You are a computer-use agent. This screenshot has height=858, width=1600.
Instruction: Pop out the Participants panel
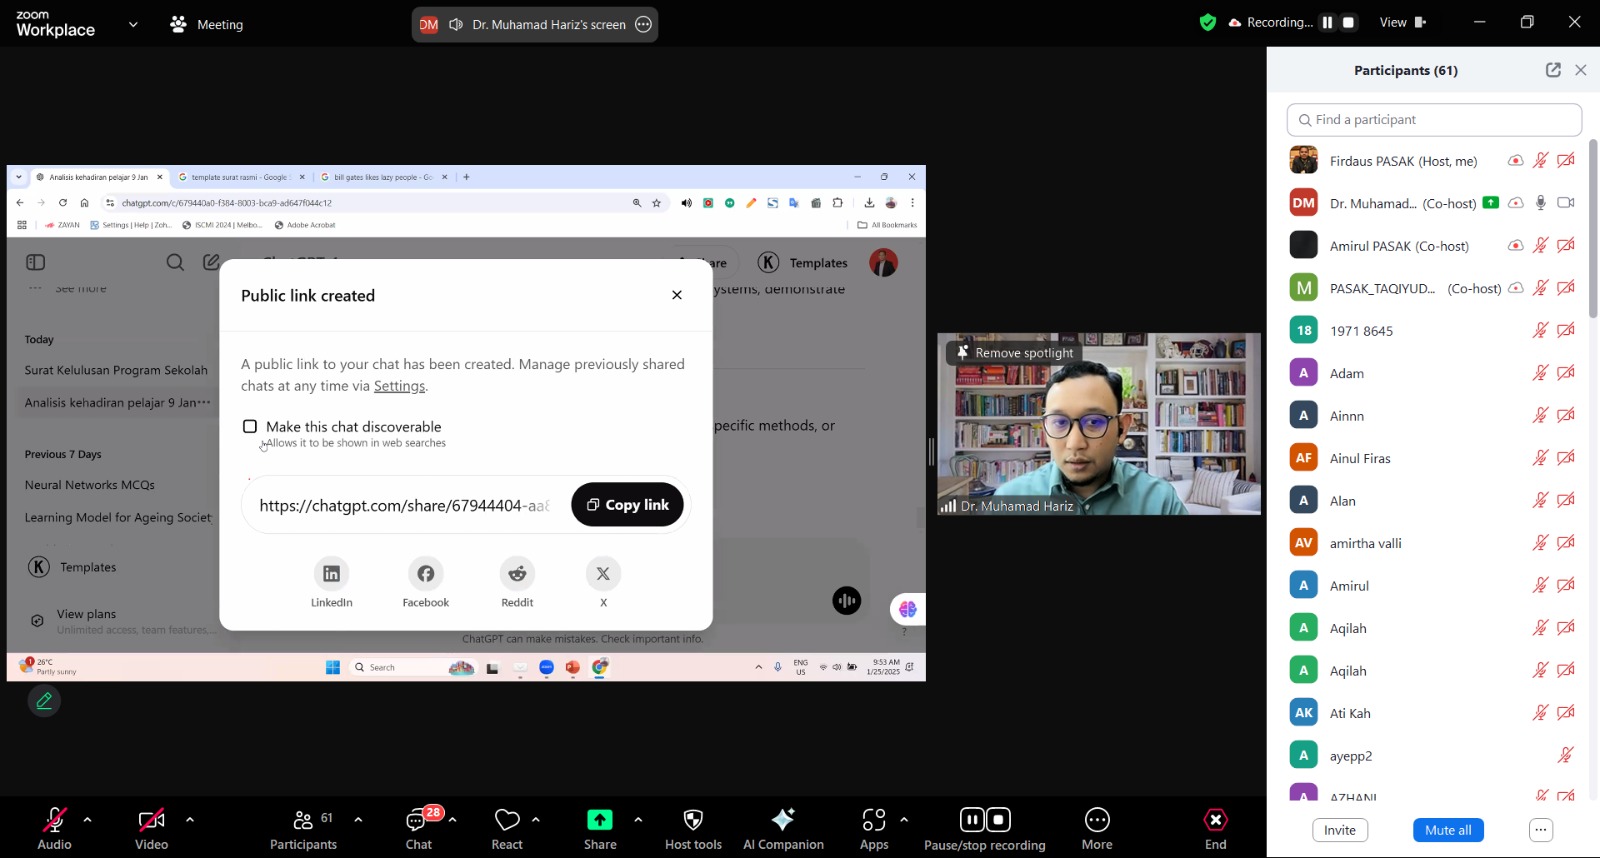pos(1553,70)
